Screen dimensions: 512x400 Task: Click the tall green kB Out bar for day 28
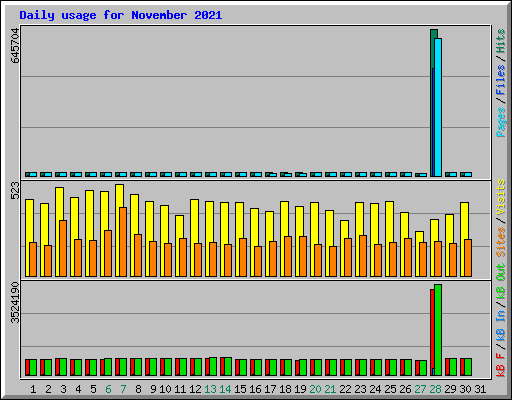[x=438, y=330]
